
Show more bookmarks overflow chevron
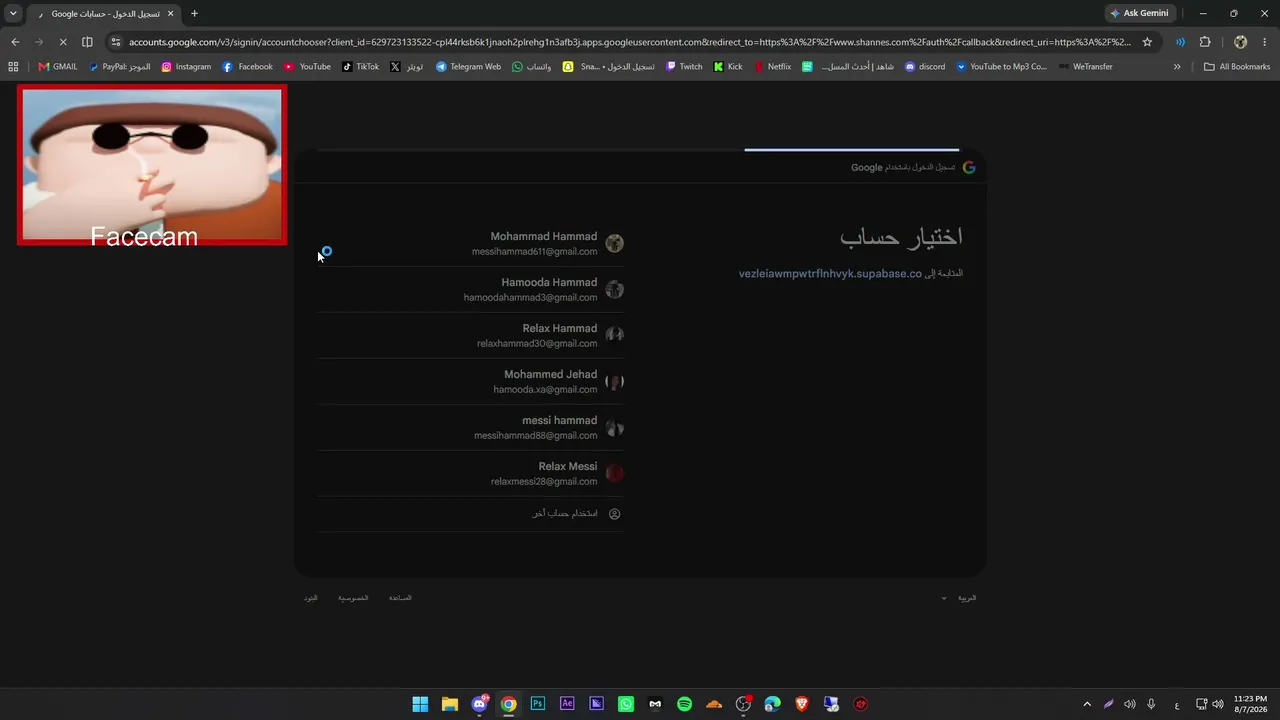[1177, 67]
